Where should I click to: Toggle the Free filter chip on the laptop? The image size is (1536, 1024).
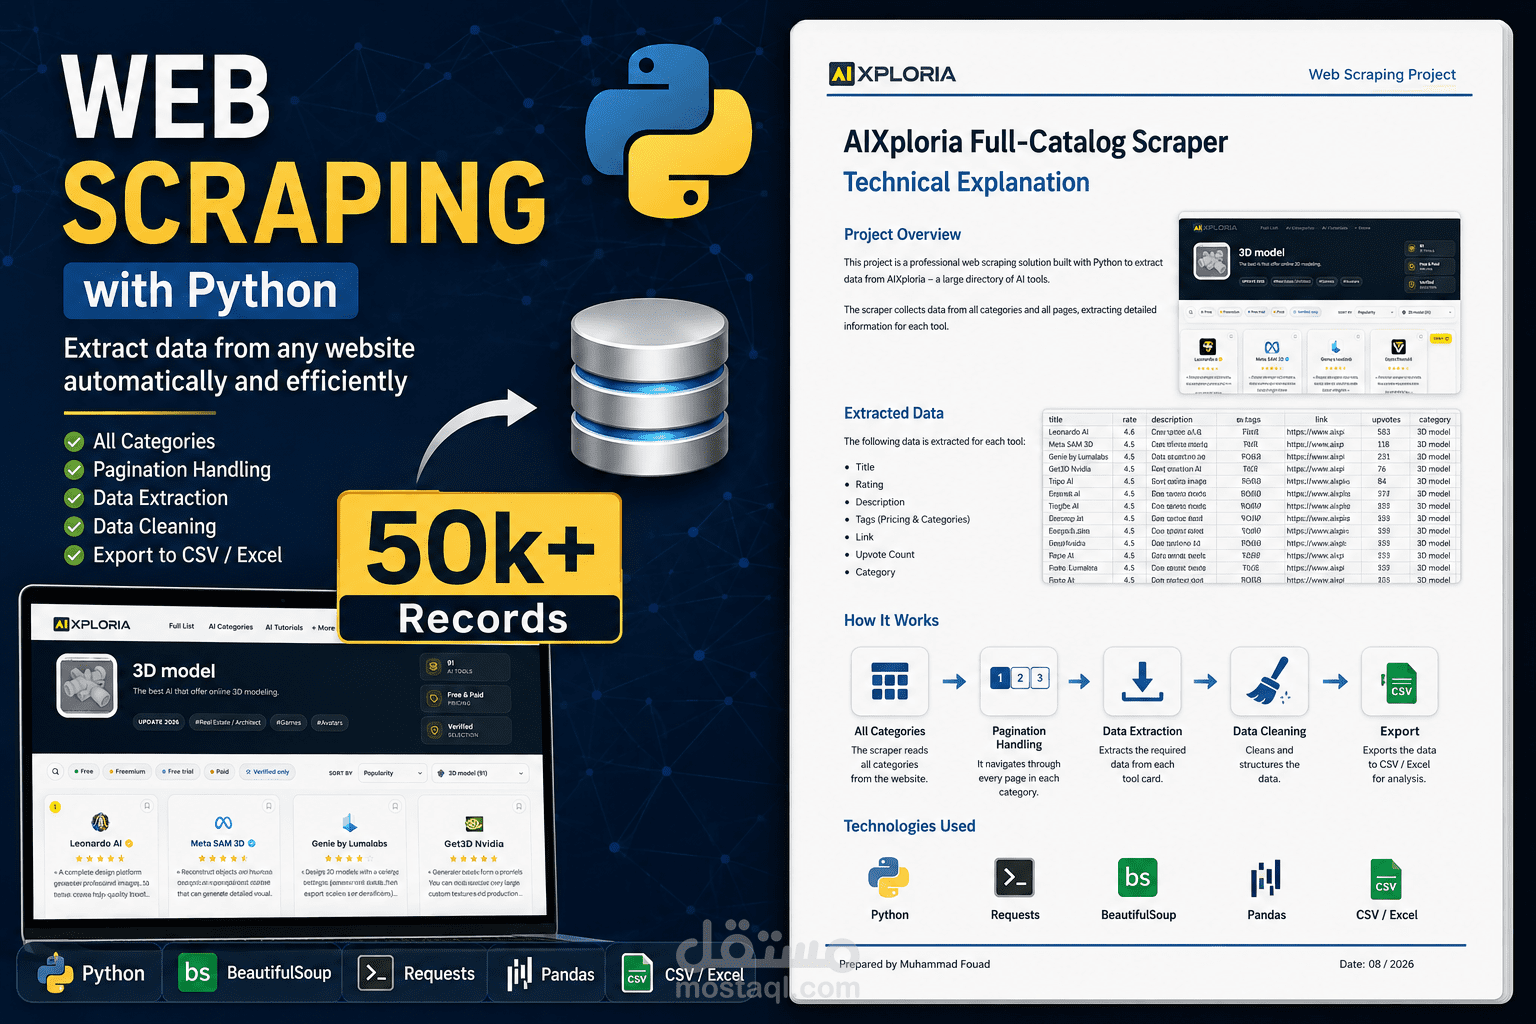(x=84, y=771)
